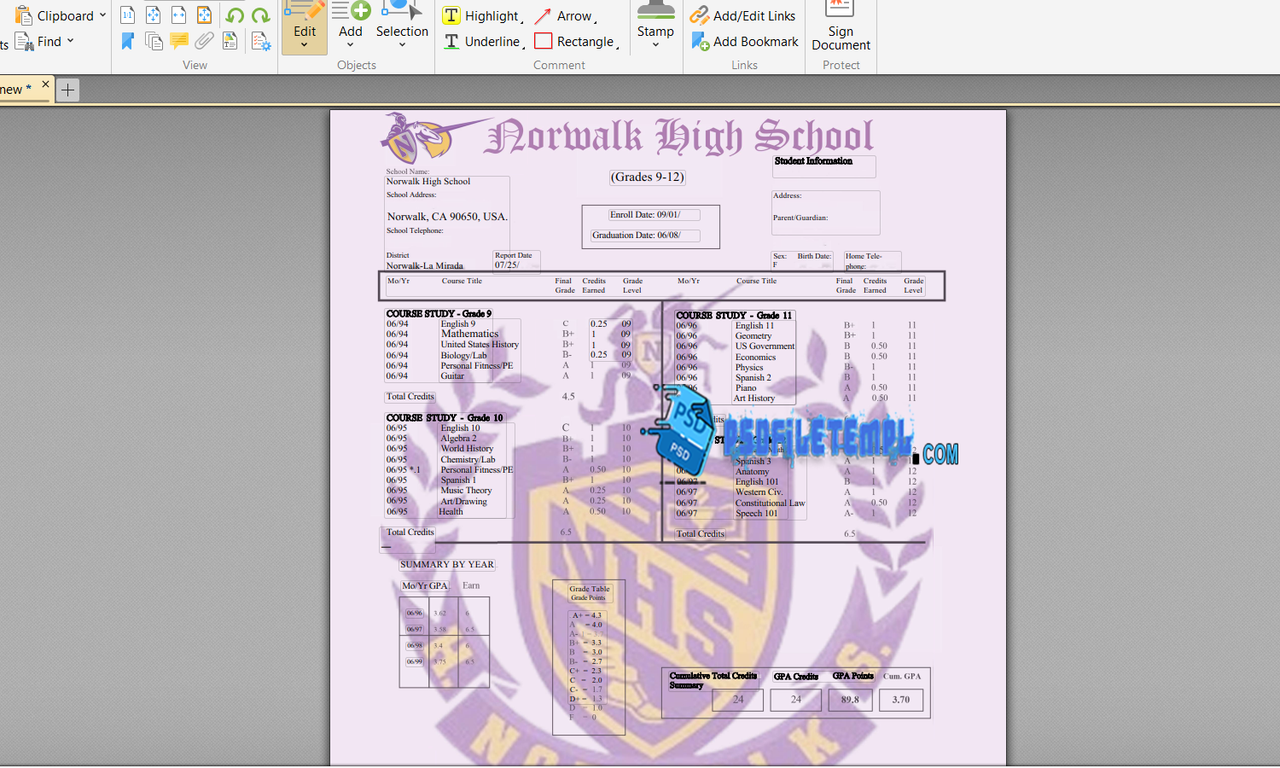Open the yellow Comments pane icon

click(x=179, y=41)
